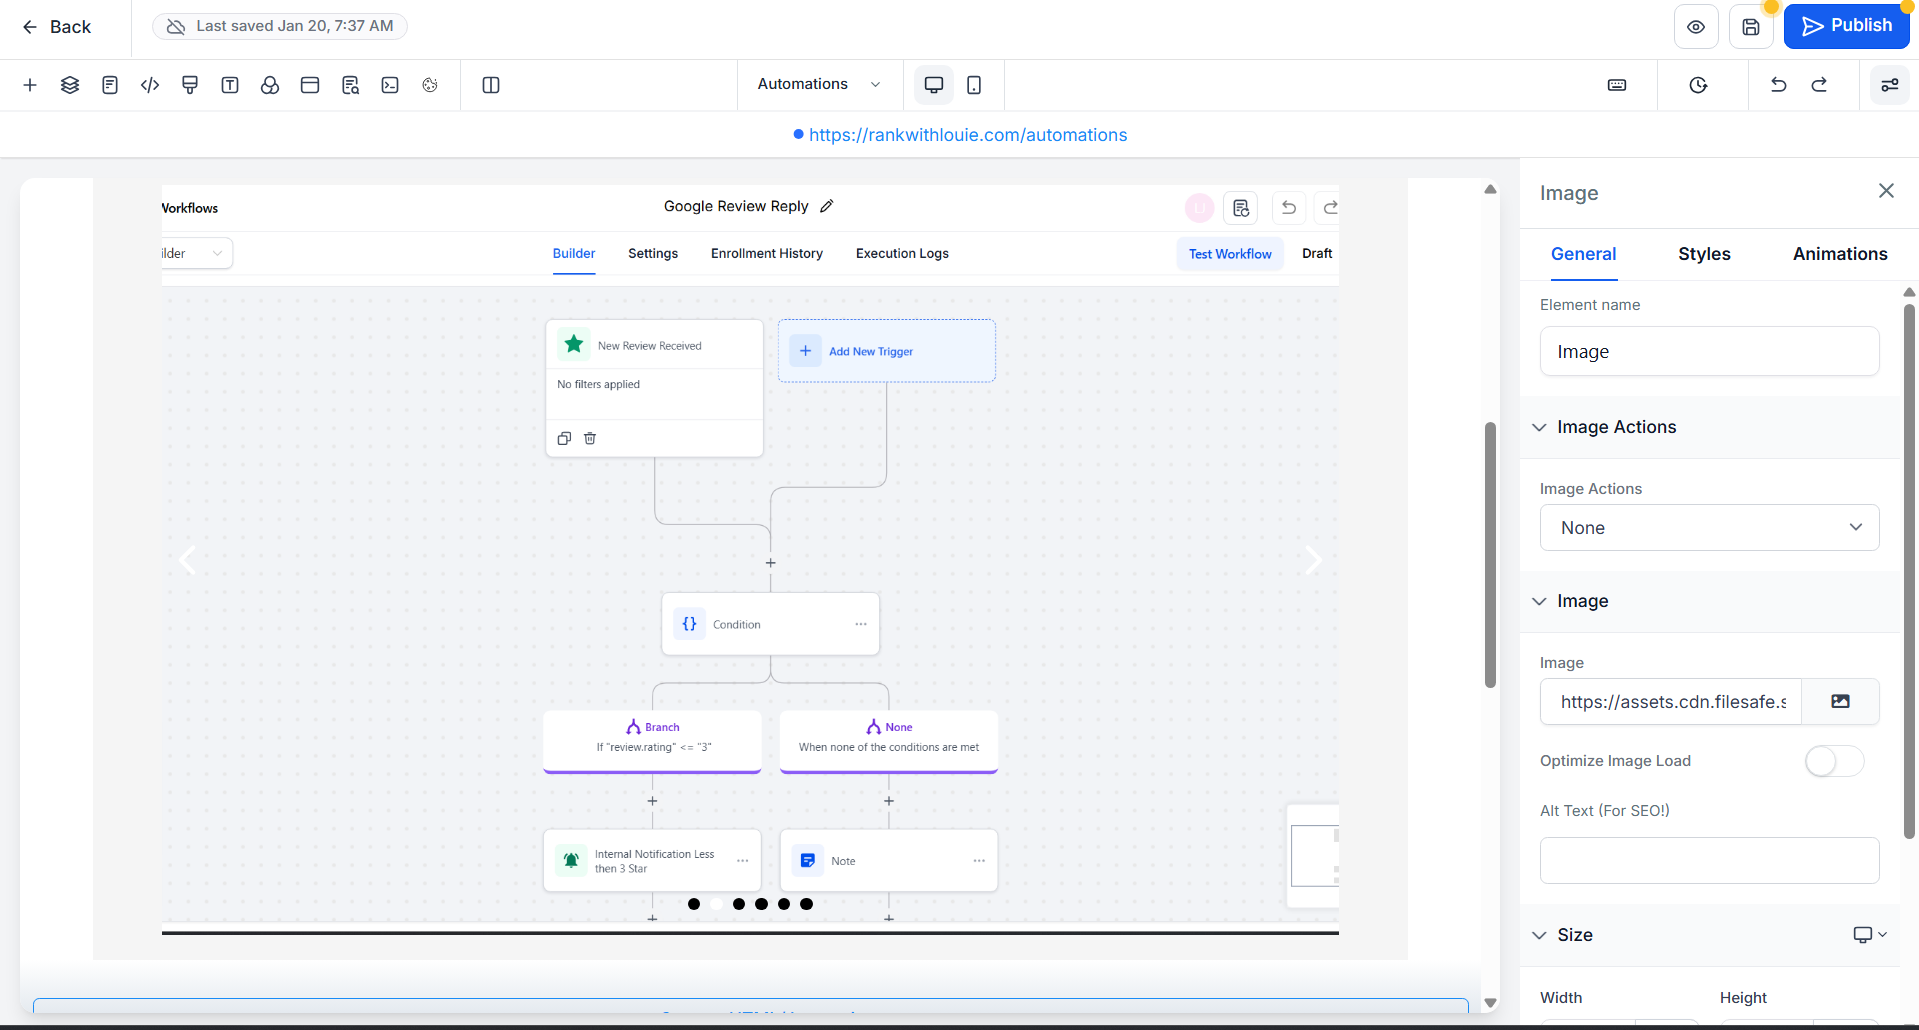Open the cookie settings icon
Screen dimensions: 1919x1030
pos(430,85)
